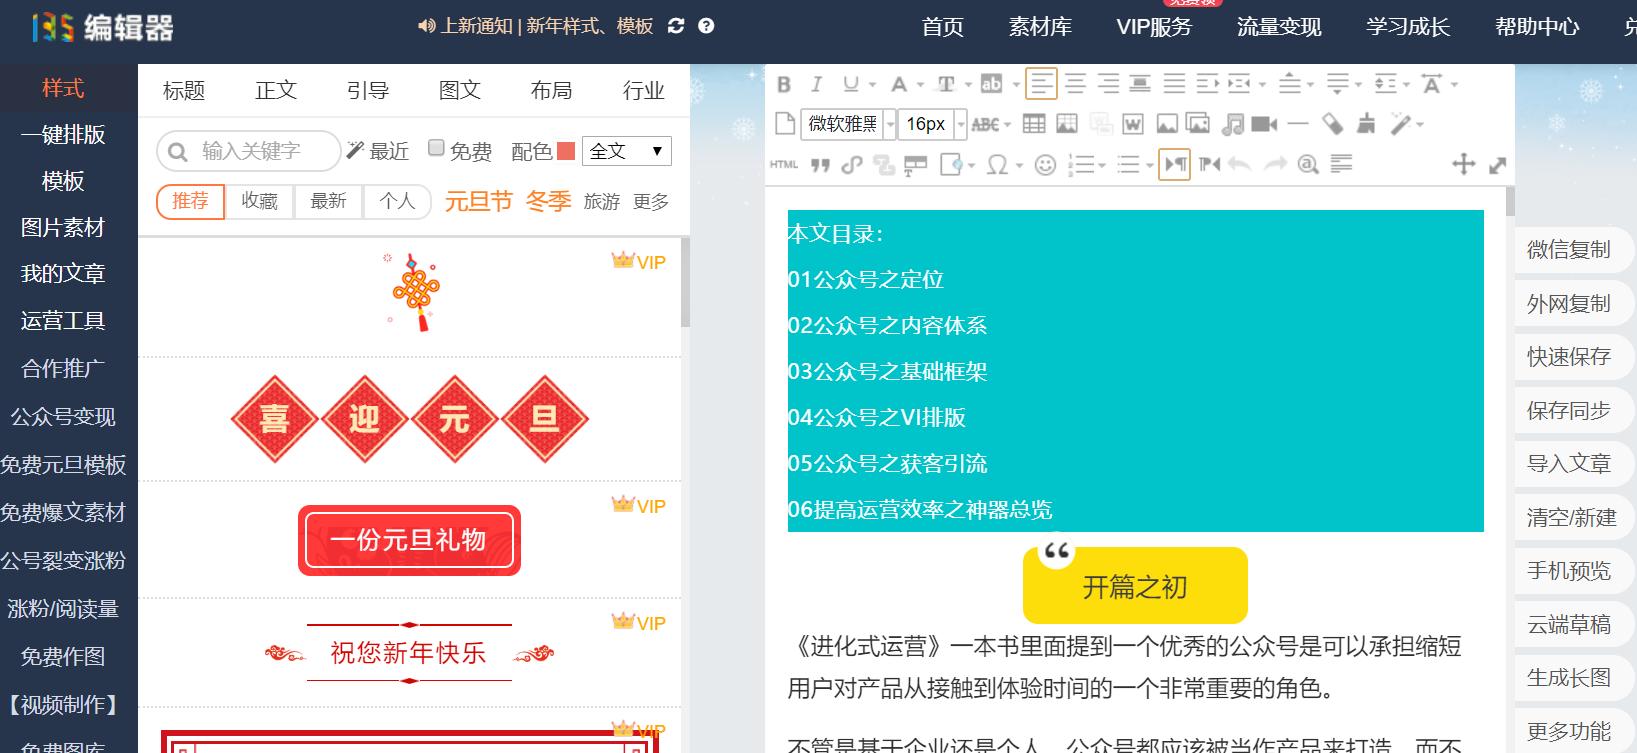Image resolution: width=1637 pixels, height=753 pixels.
Task: Insert a video using the camera icon
Action: pyautogui.click(x=1264, y=124)
